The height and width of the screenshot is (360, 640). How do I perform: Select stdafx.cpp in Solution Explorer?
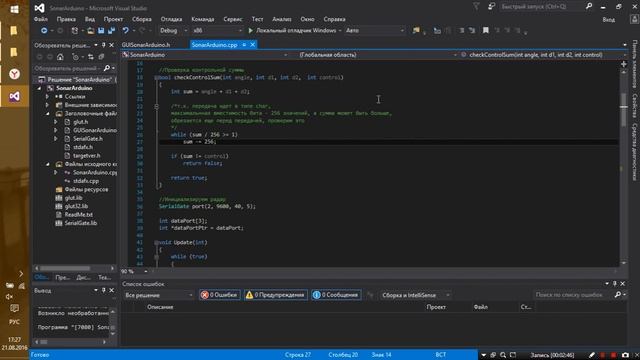point(86,181)
